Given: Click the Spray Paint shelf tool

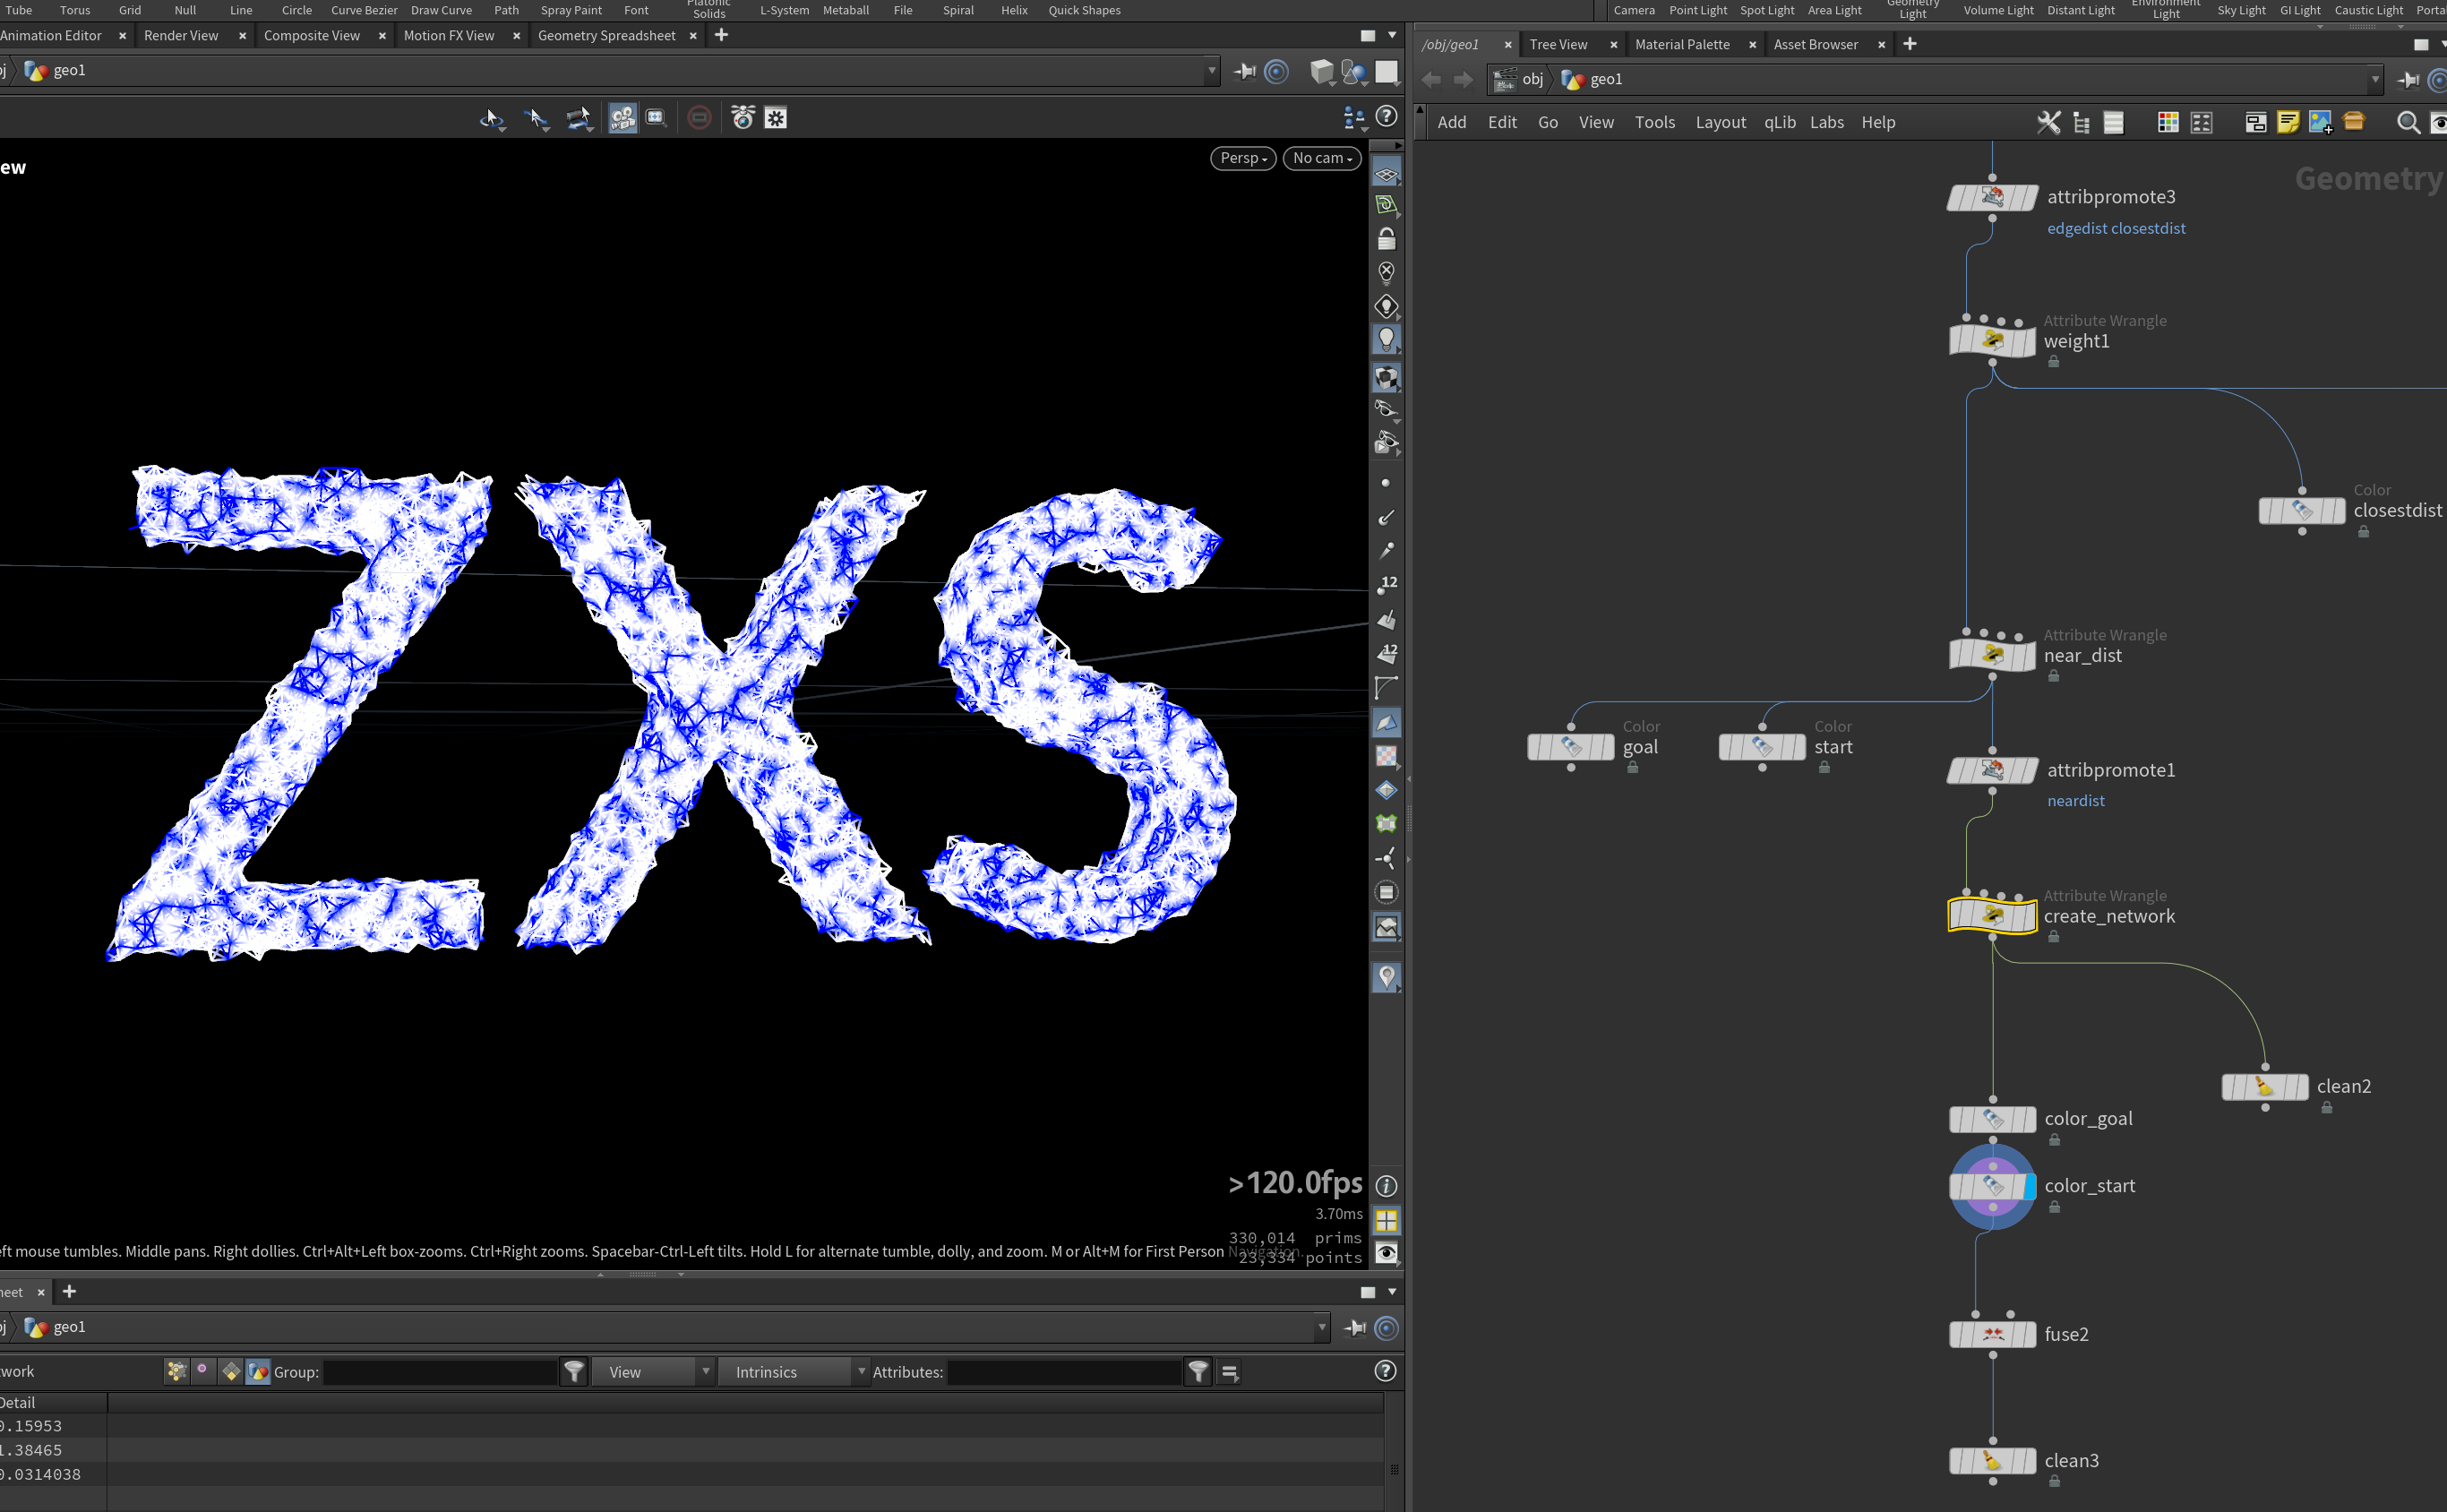Looking at the screenshot, I should [x=571, y=10].
